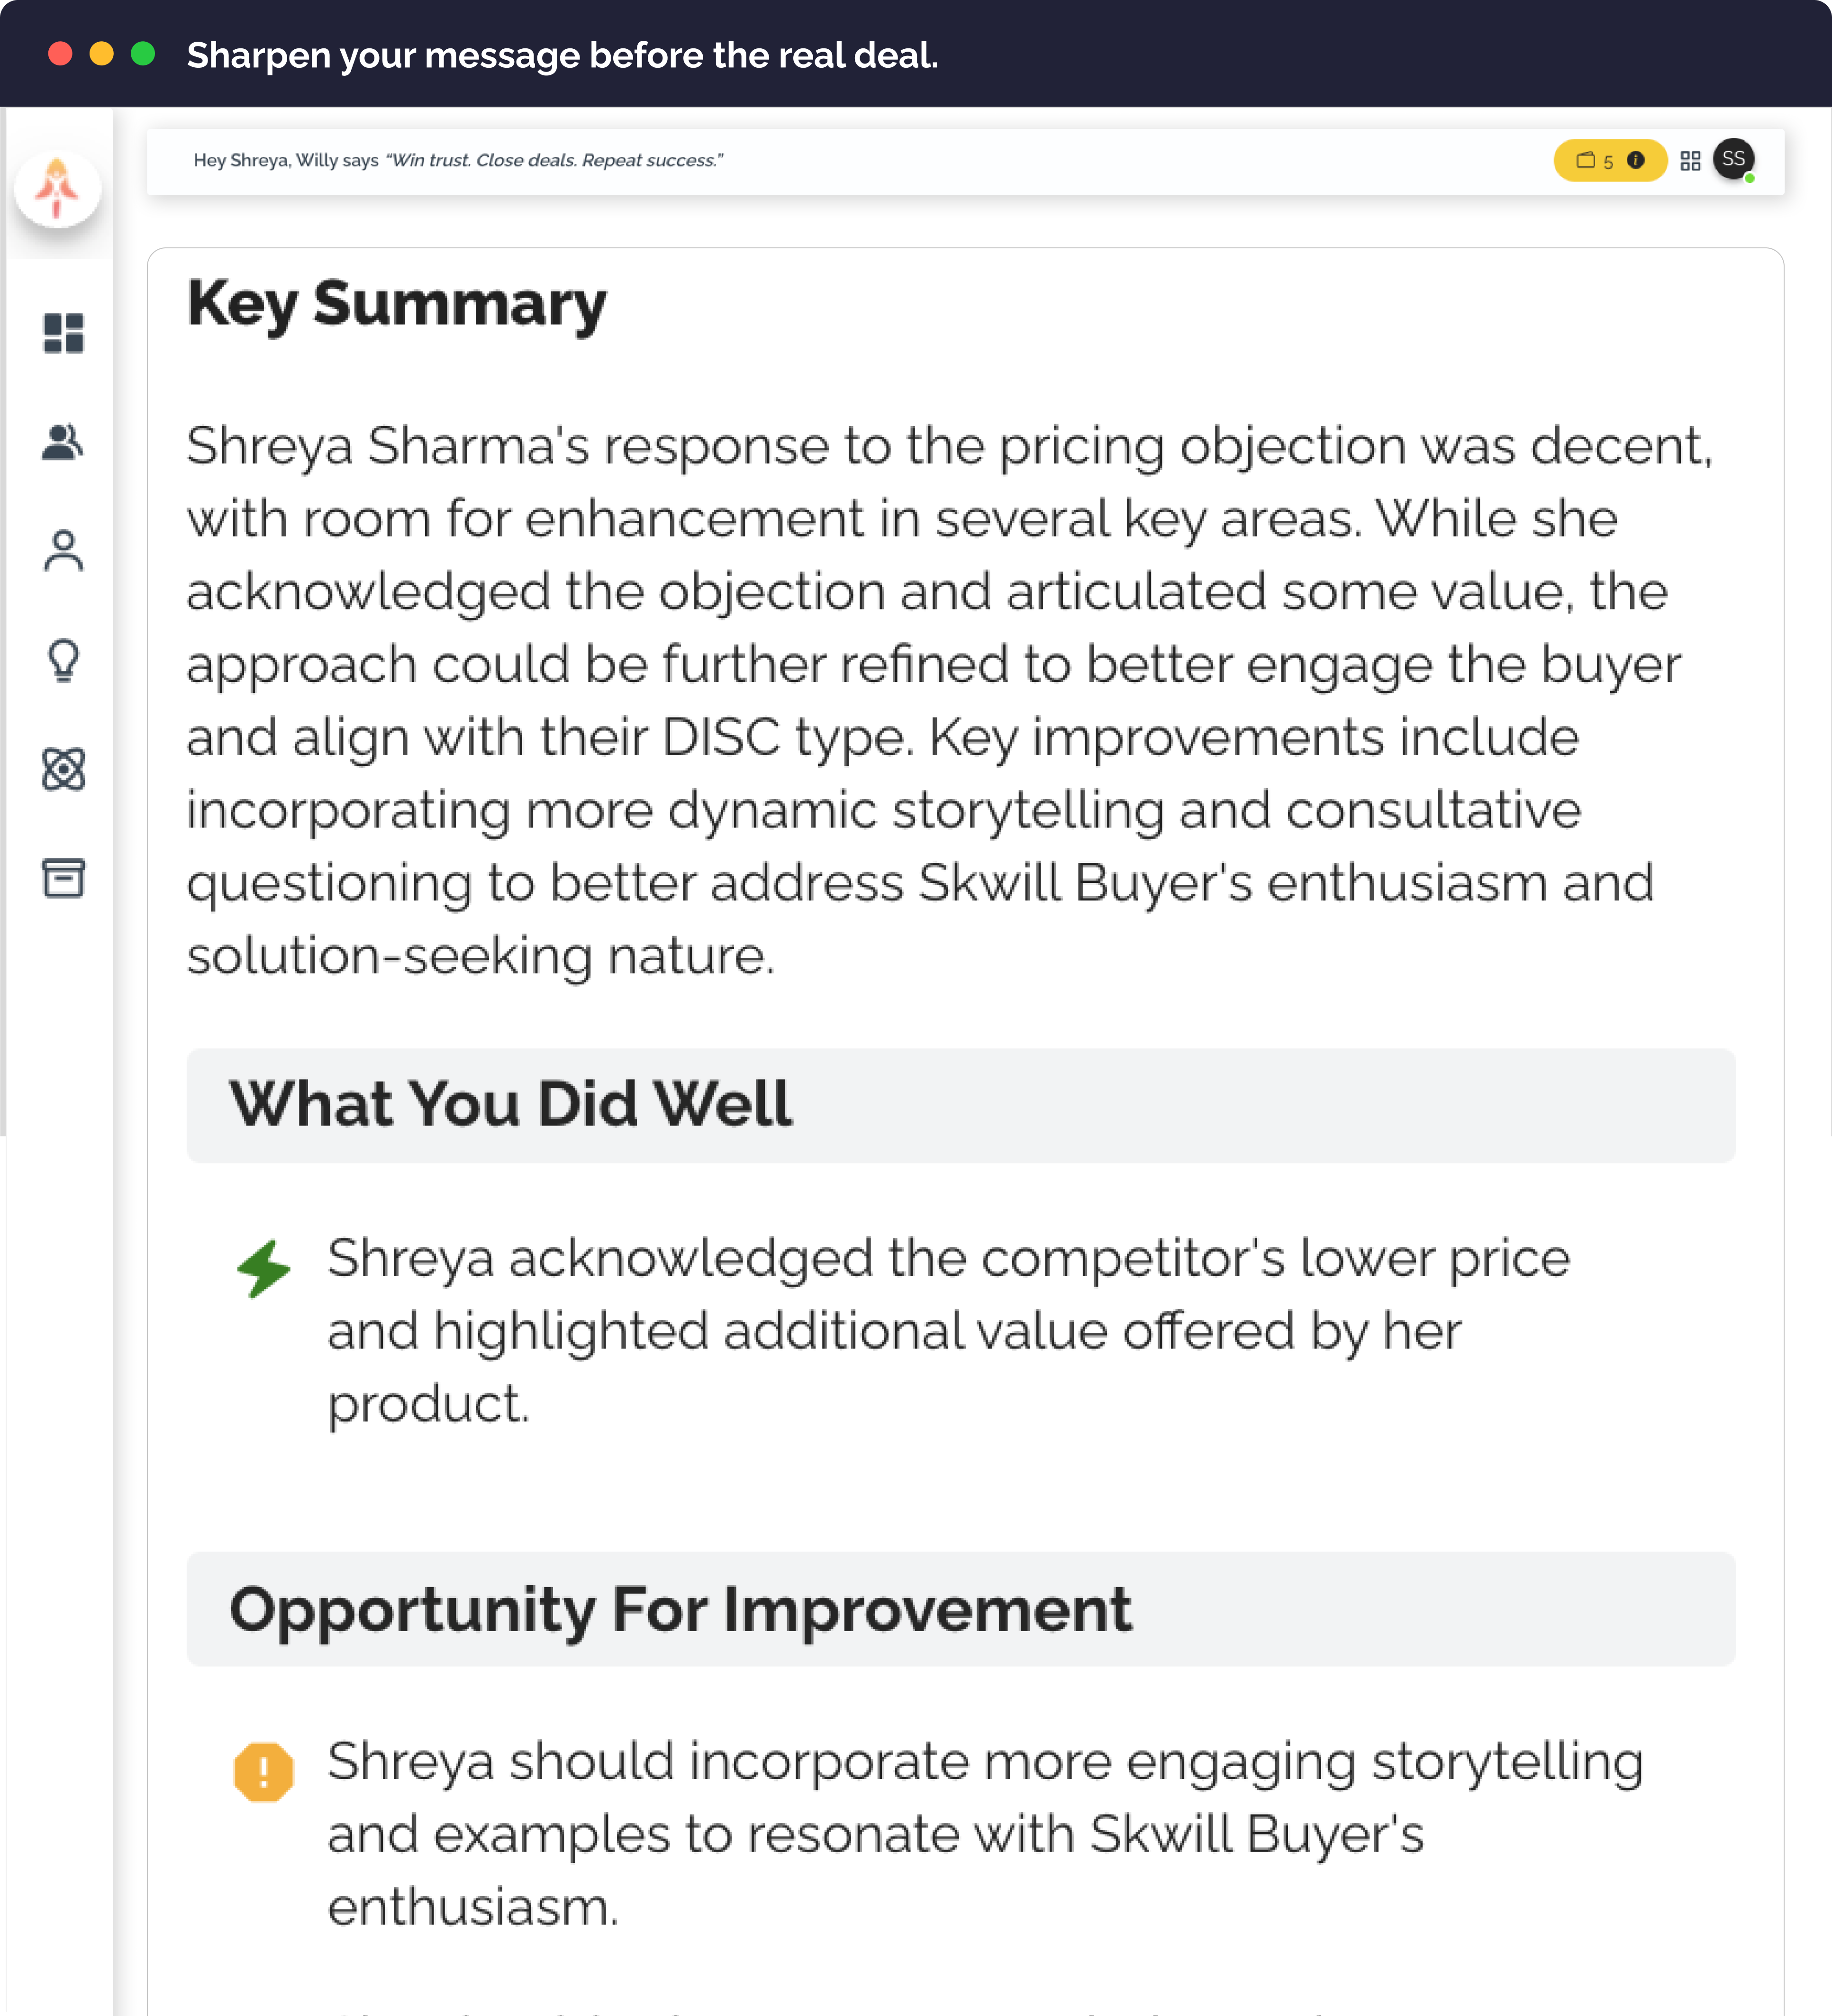Open the four-square apps grid icon
This screenshot has width=1832, height=2016.
point(1690,161)
